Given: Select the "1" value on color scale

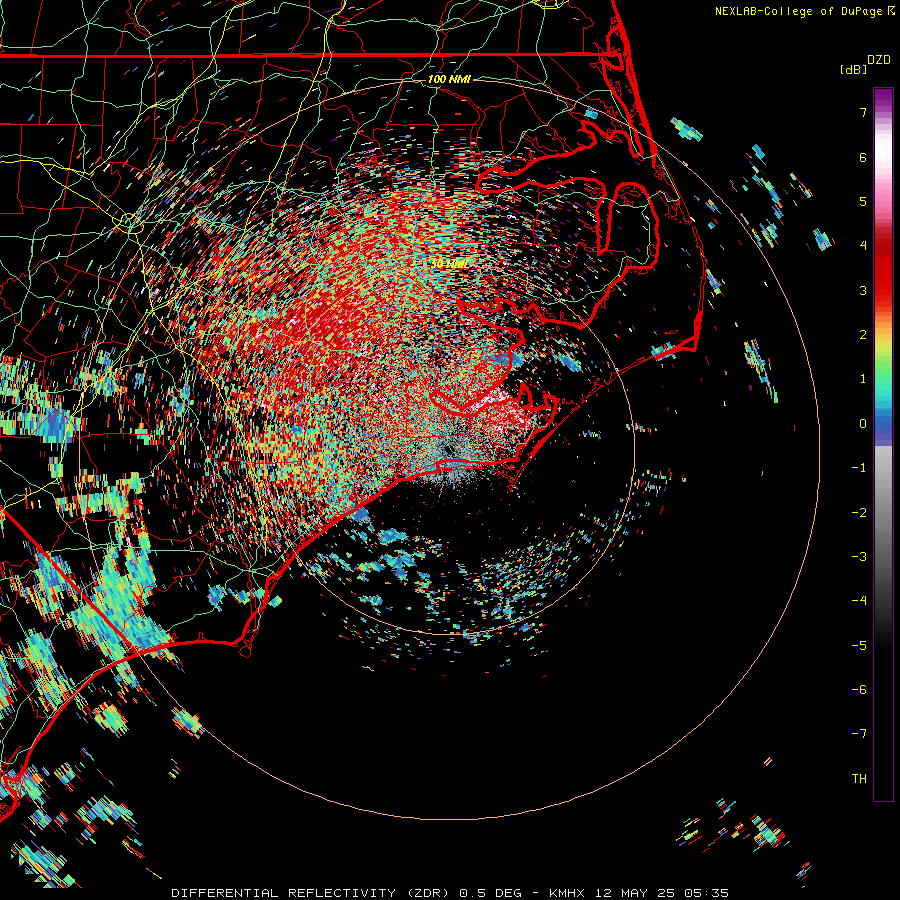Looking at the screenshot, I should pyautogui.click(x=863, y=379).
